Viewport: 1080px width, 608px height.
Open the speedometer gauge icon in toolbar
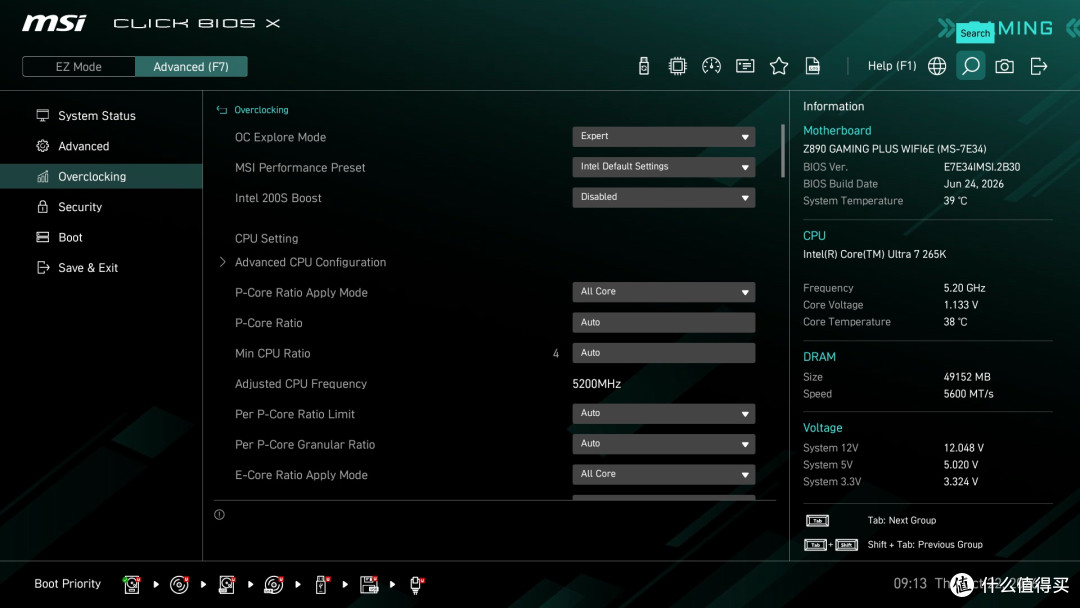(712, 66)
